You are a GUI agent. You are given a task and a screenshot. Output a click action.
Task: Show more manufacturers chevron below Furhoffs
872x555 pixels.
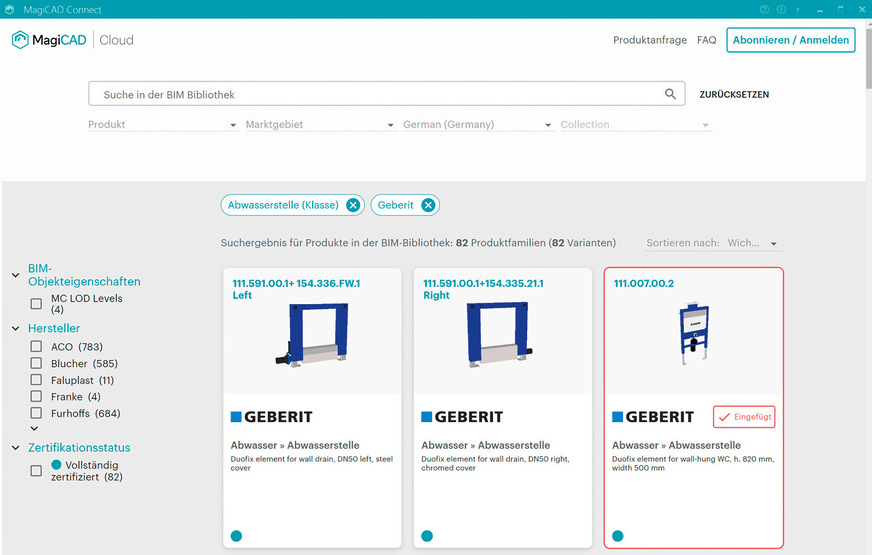point(34,428)
